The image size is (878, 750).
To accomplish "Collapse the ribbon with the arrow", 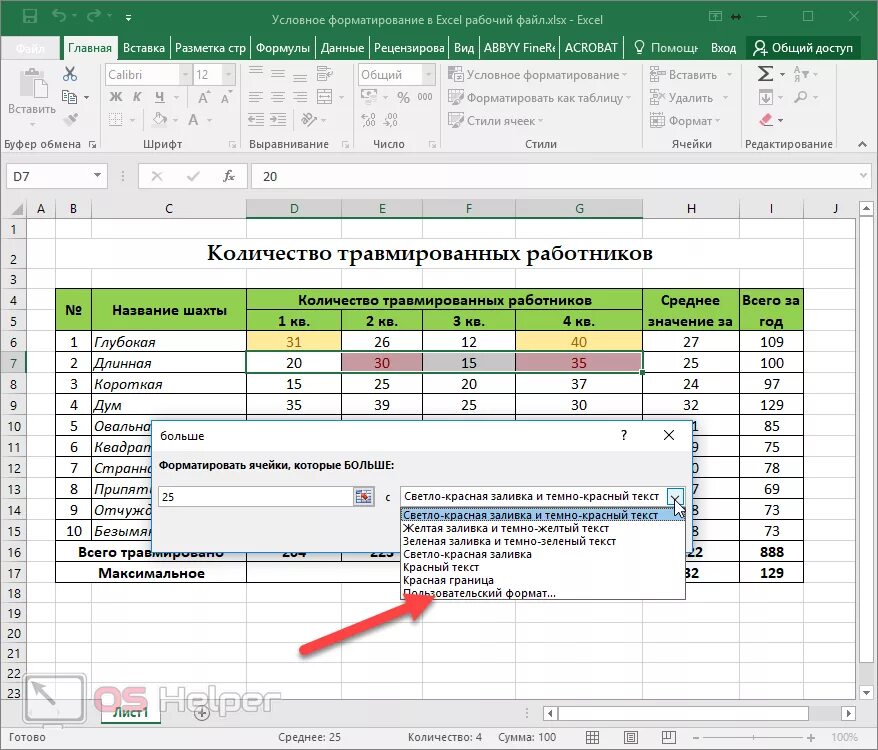I will [x=862, y=145].
